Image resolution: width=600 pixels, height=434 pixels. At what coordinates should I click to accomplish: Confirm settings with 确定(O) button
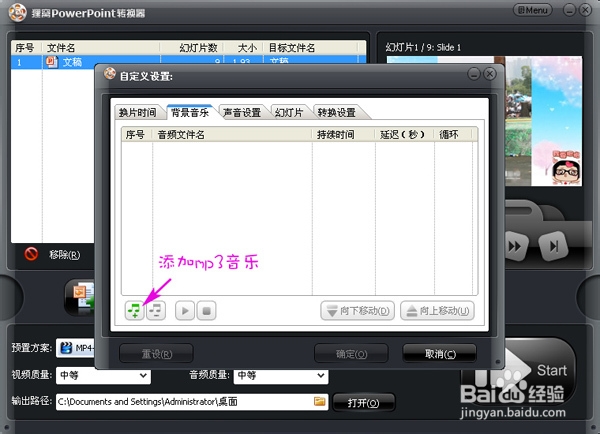[x=351, y=354]
